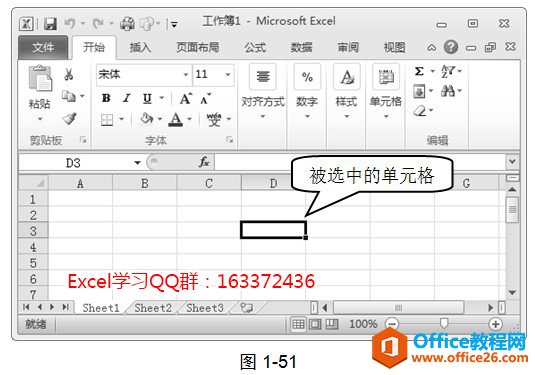Increase font size with large A icon
This screenshot has width=535, height=375.
186,99
